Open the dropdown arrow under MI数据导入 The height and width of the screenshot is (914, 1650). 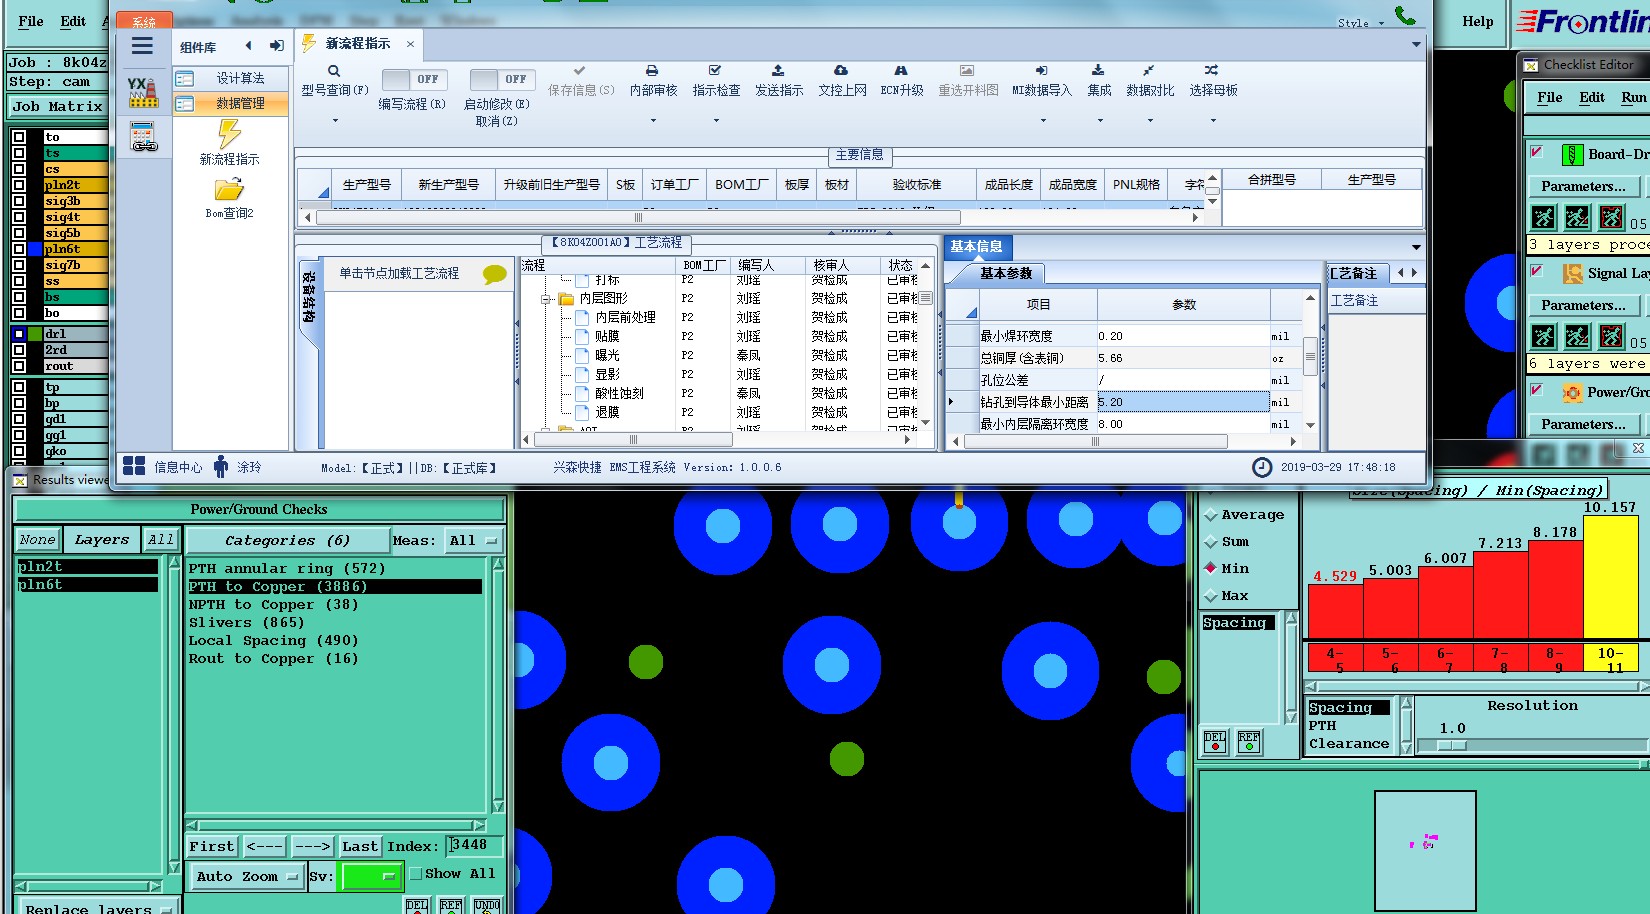[x=1043, y=121]
